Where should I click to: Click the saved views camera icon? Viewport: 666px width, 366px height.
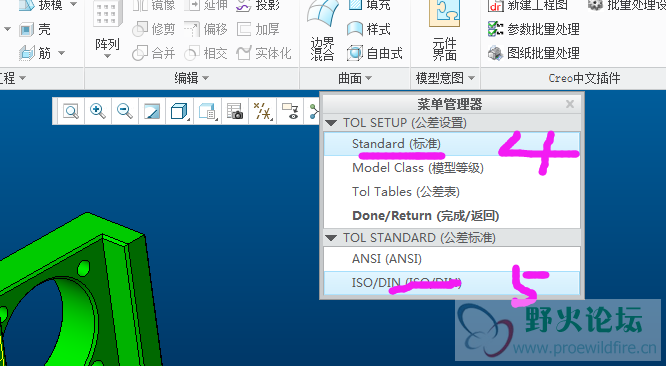234,111
